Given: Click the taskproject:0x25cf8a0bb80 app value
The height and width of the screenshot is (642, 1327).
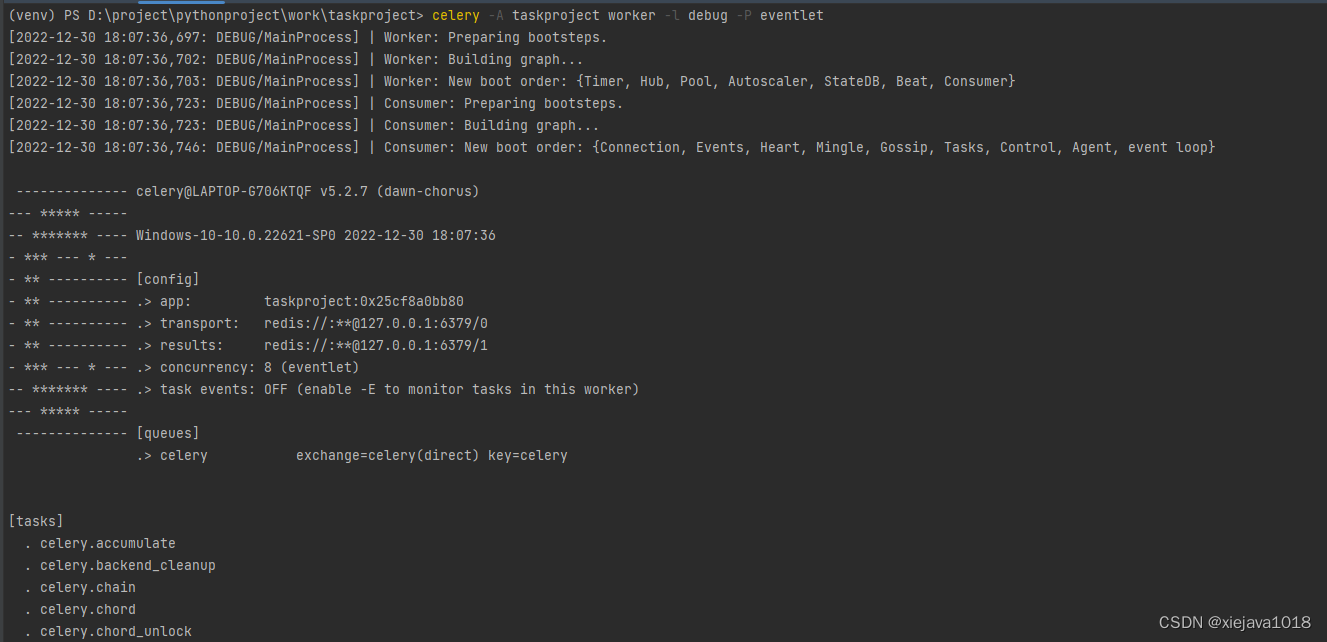Looking at the screenshot, I should click(x=364, y=301).
